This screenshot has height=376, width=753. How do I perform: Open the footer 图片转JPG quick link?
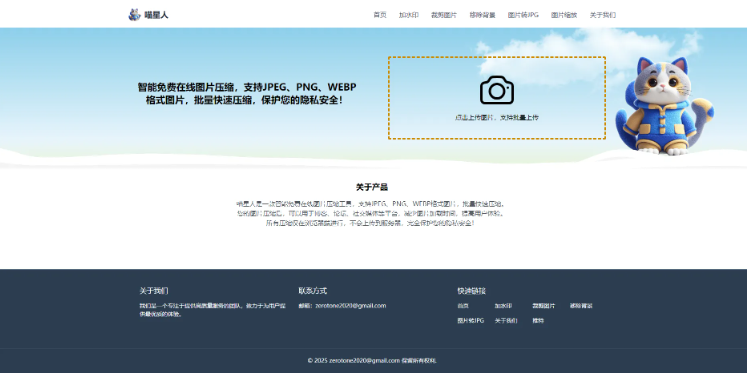(471, 320)
